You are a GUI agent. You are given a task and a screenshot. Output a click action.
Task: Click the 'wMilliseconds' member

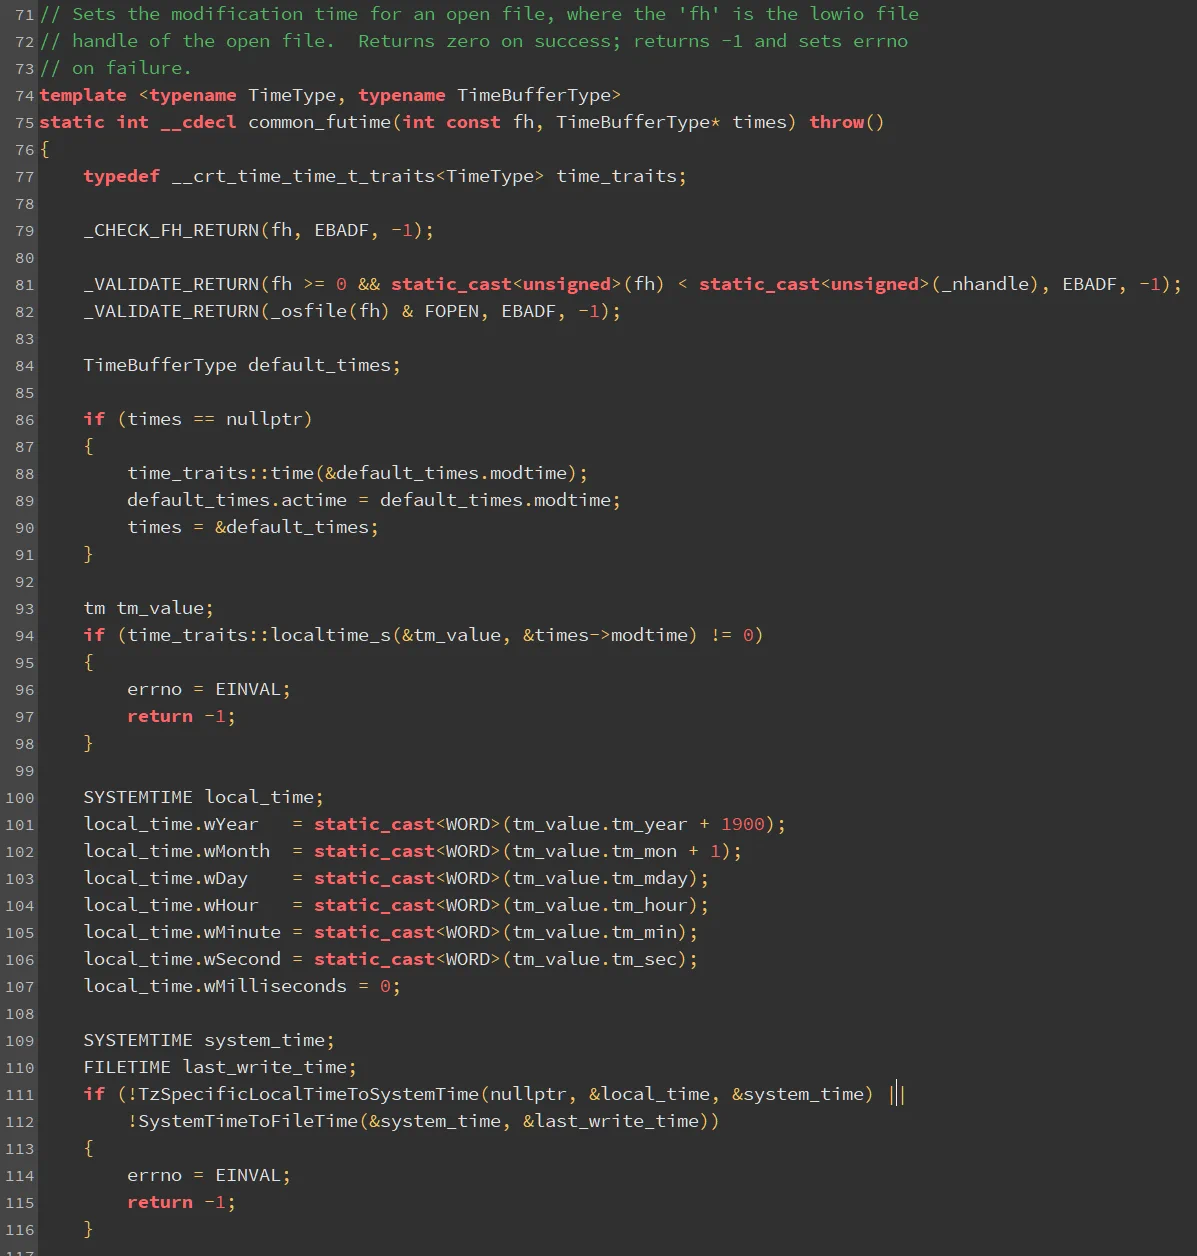point(275,986)
